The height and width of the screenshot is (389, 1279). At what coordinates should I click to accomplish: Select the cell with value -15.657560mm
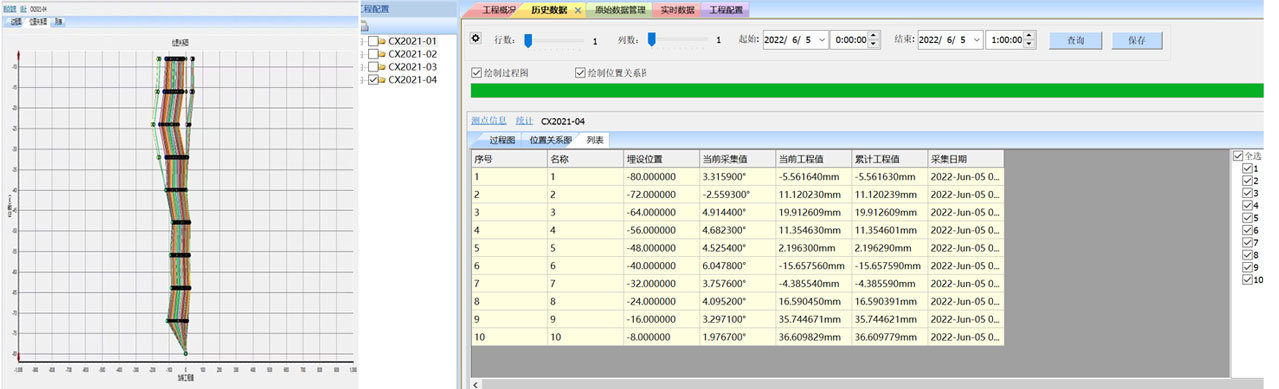812,265
